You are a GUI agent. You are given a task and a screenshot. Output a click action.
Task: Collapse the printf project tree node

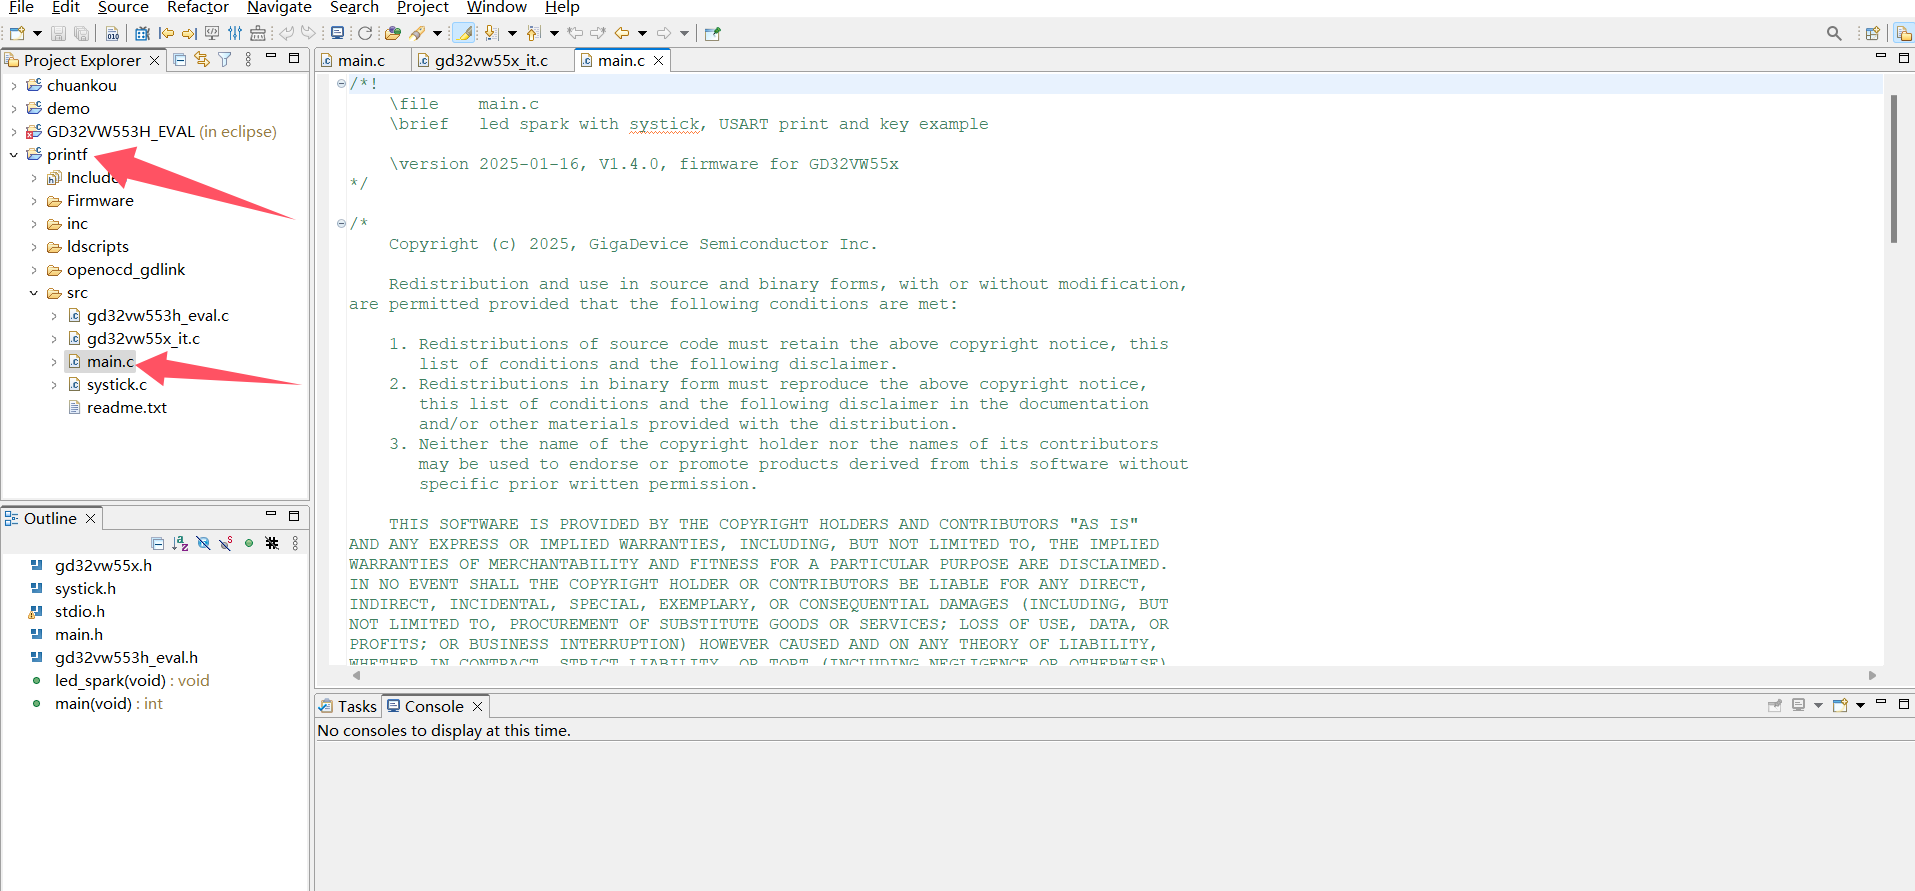[x=14, y=155]
